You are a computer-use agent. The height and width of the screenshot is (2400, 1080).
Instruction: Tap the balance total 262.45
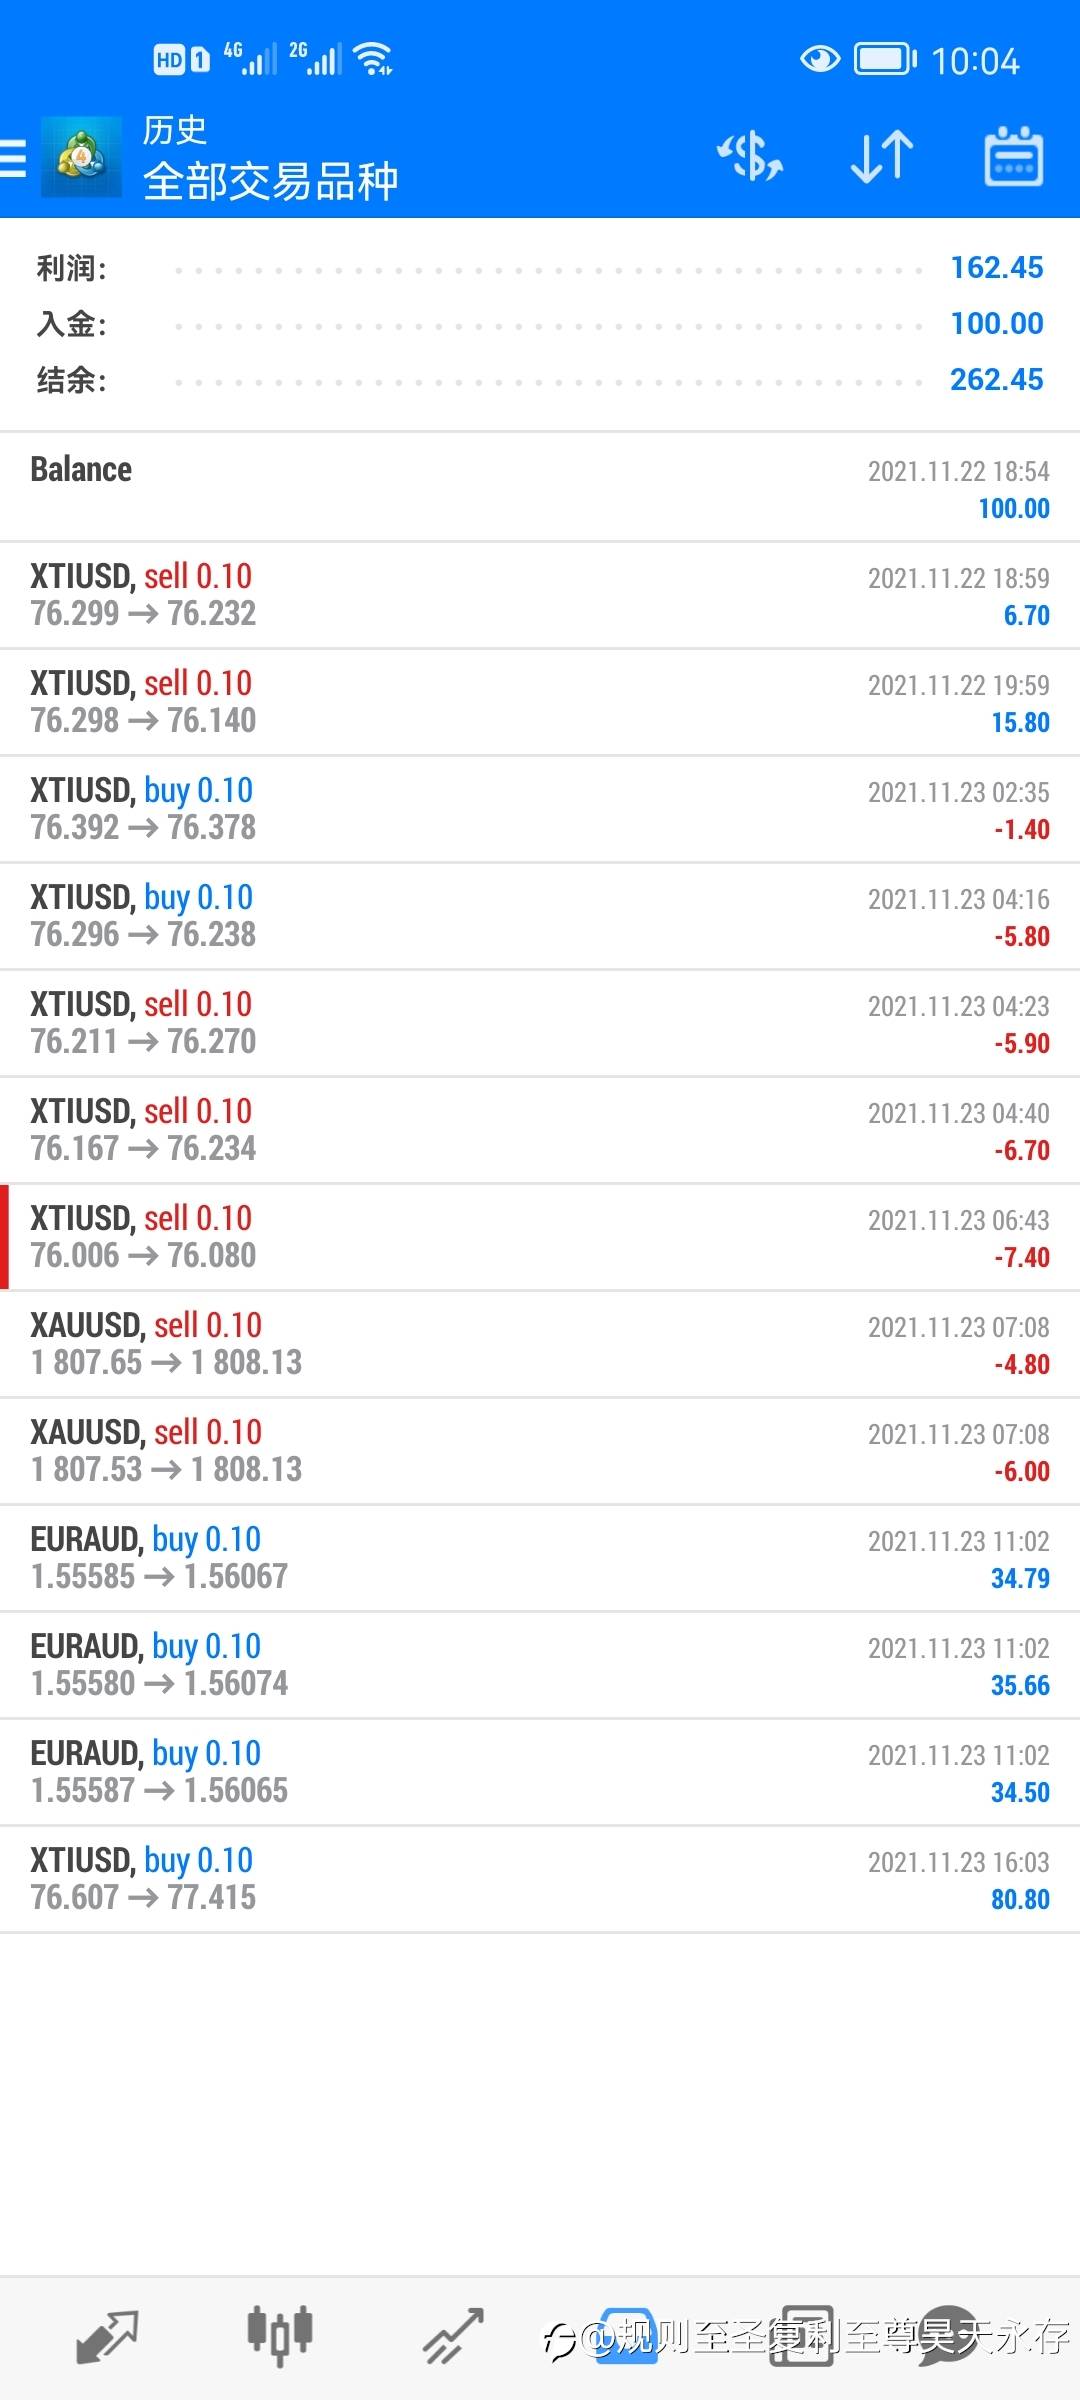coord(996,380)
